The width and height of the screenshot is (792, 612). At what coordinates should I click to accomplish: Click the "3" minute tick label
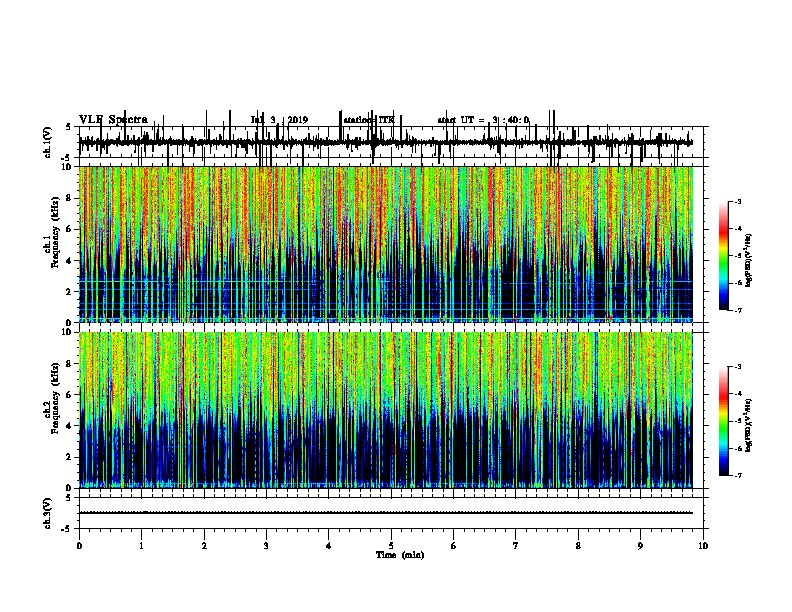point(266,546)
